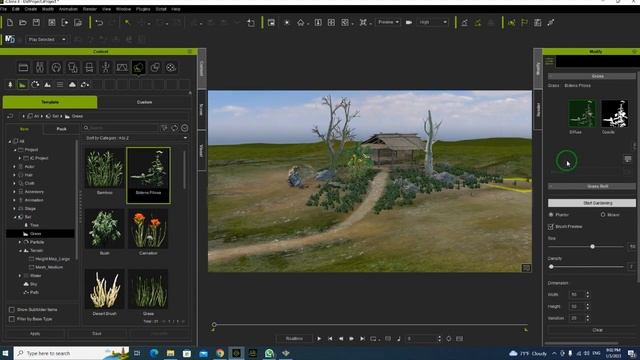Select the Bamboo grass thumbnail
Image resolution: width=640 pixels, height=360 pixels.
(x=104, y=171)
